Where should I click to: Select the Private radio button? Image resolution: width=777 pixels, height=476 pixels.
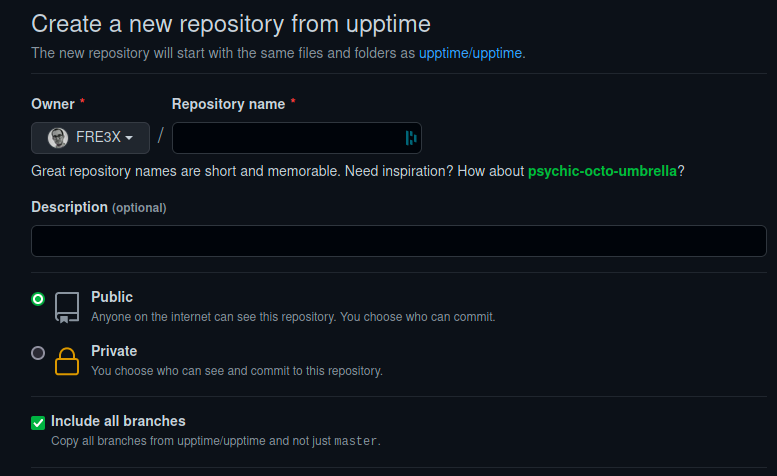point(38,352)
